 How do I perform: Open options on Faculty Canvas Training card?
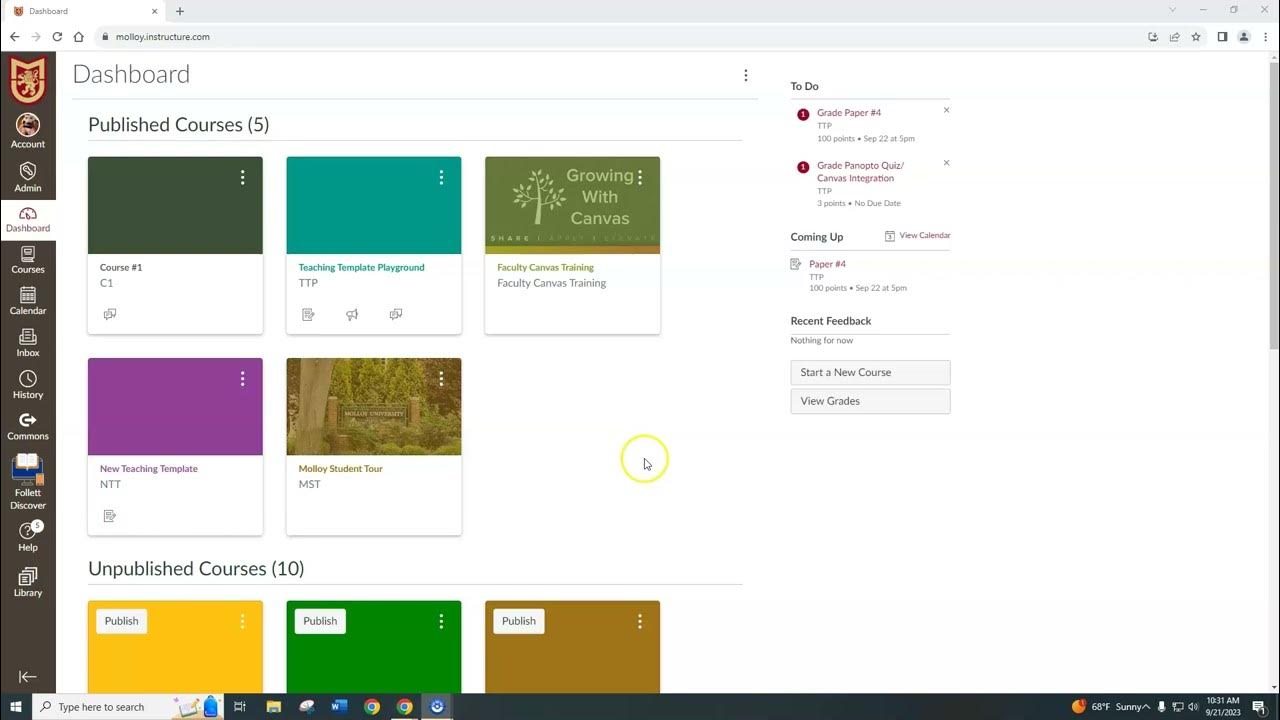pos(640,177)
